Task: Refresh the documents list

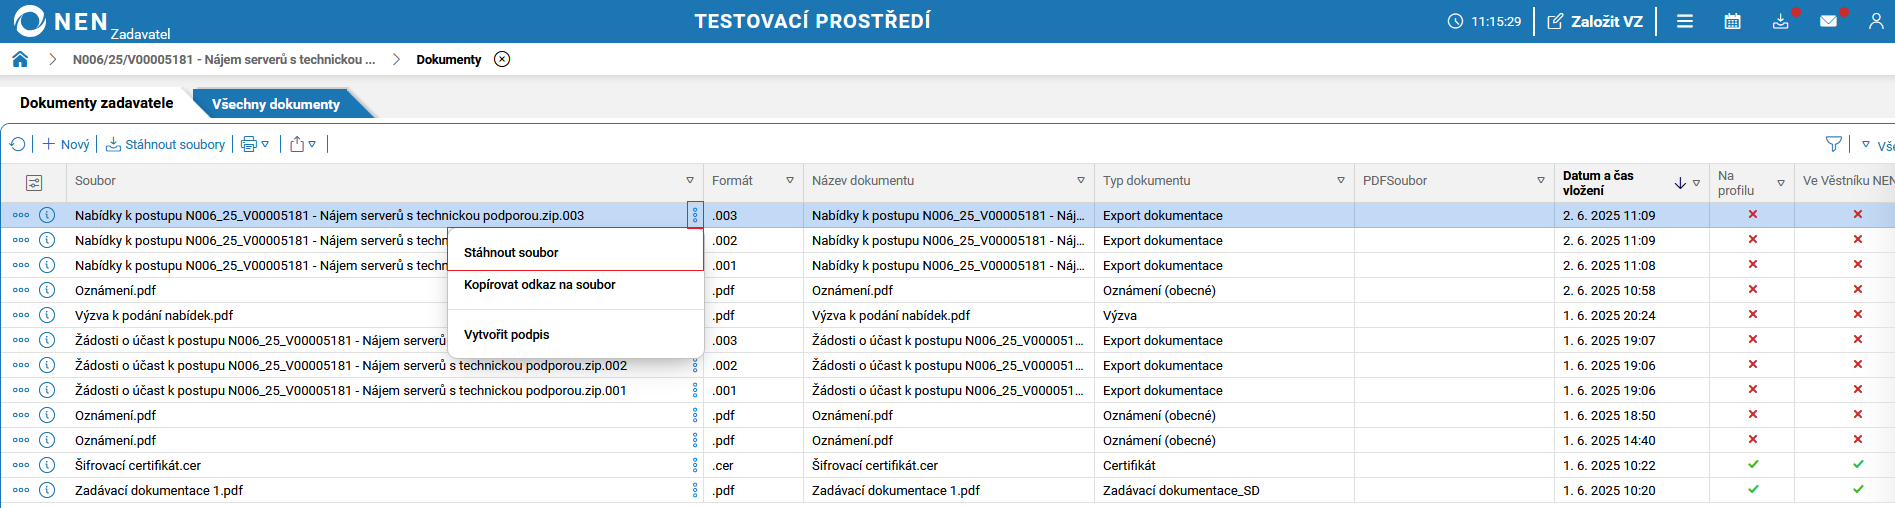Action: (x=17, y=144)
